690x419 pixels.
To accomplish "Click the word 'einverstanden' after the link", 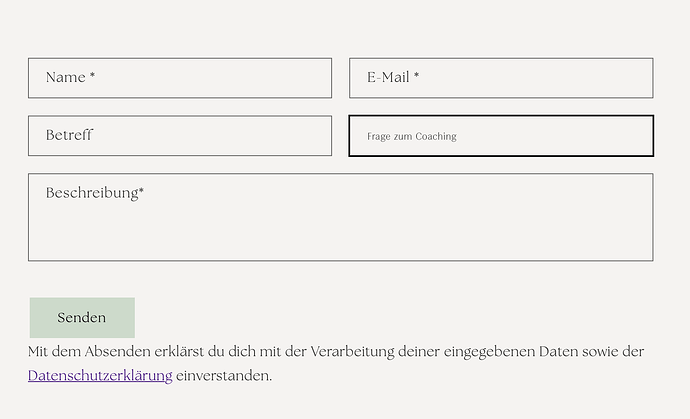I will click(x=223, y=376).
